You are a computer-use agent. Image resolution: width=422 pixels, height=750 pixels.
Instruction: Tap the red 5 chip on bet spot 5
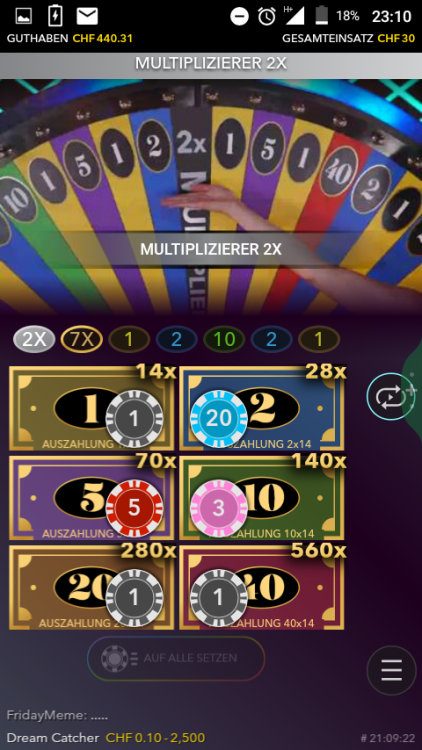134,508
